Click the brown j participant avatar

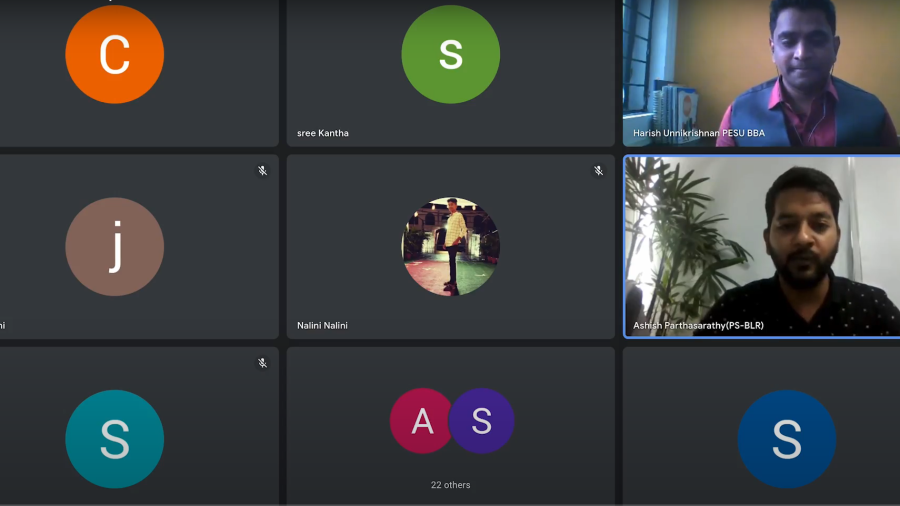point(114,246)
